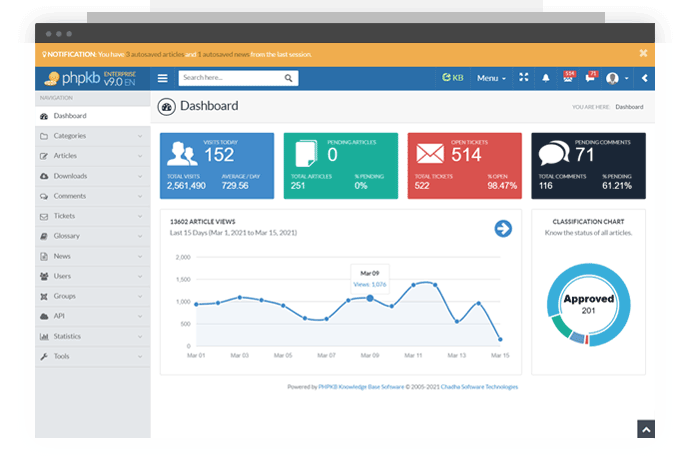This screenshot has width=690, height=475.
Task: Dismiss the orange notification bar
Action: [x=643, y=53]
